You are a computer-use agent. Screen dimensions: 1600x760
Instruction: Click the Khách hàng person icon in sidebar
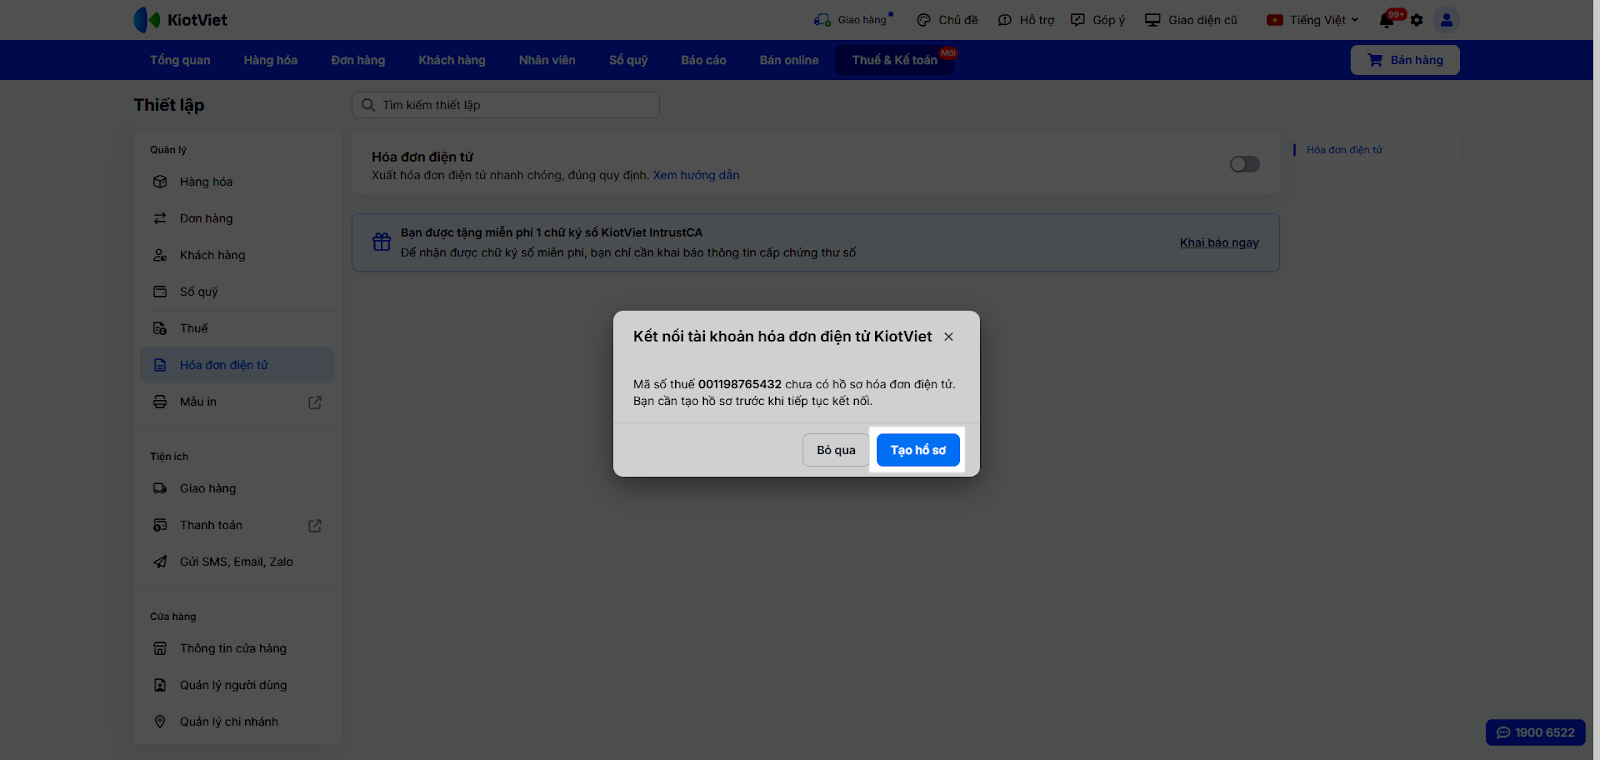tap(160, 255)
